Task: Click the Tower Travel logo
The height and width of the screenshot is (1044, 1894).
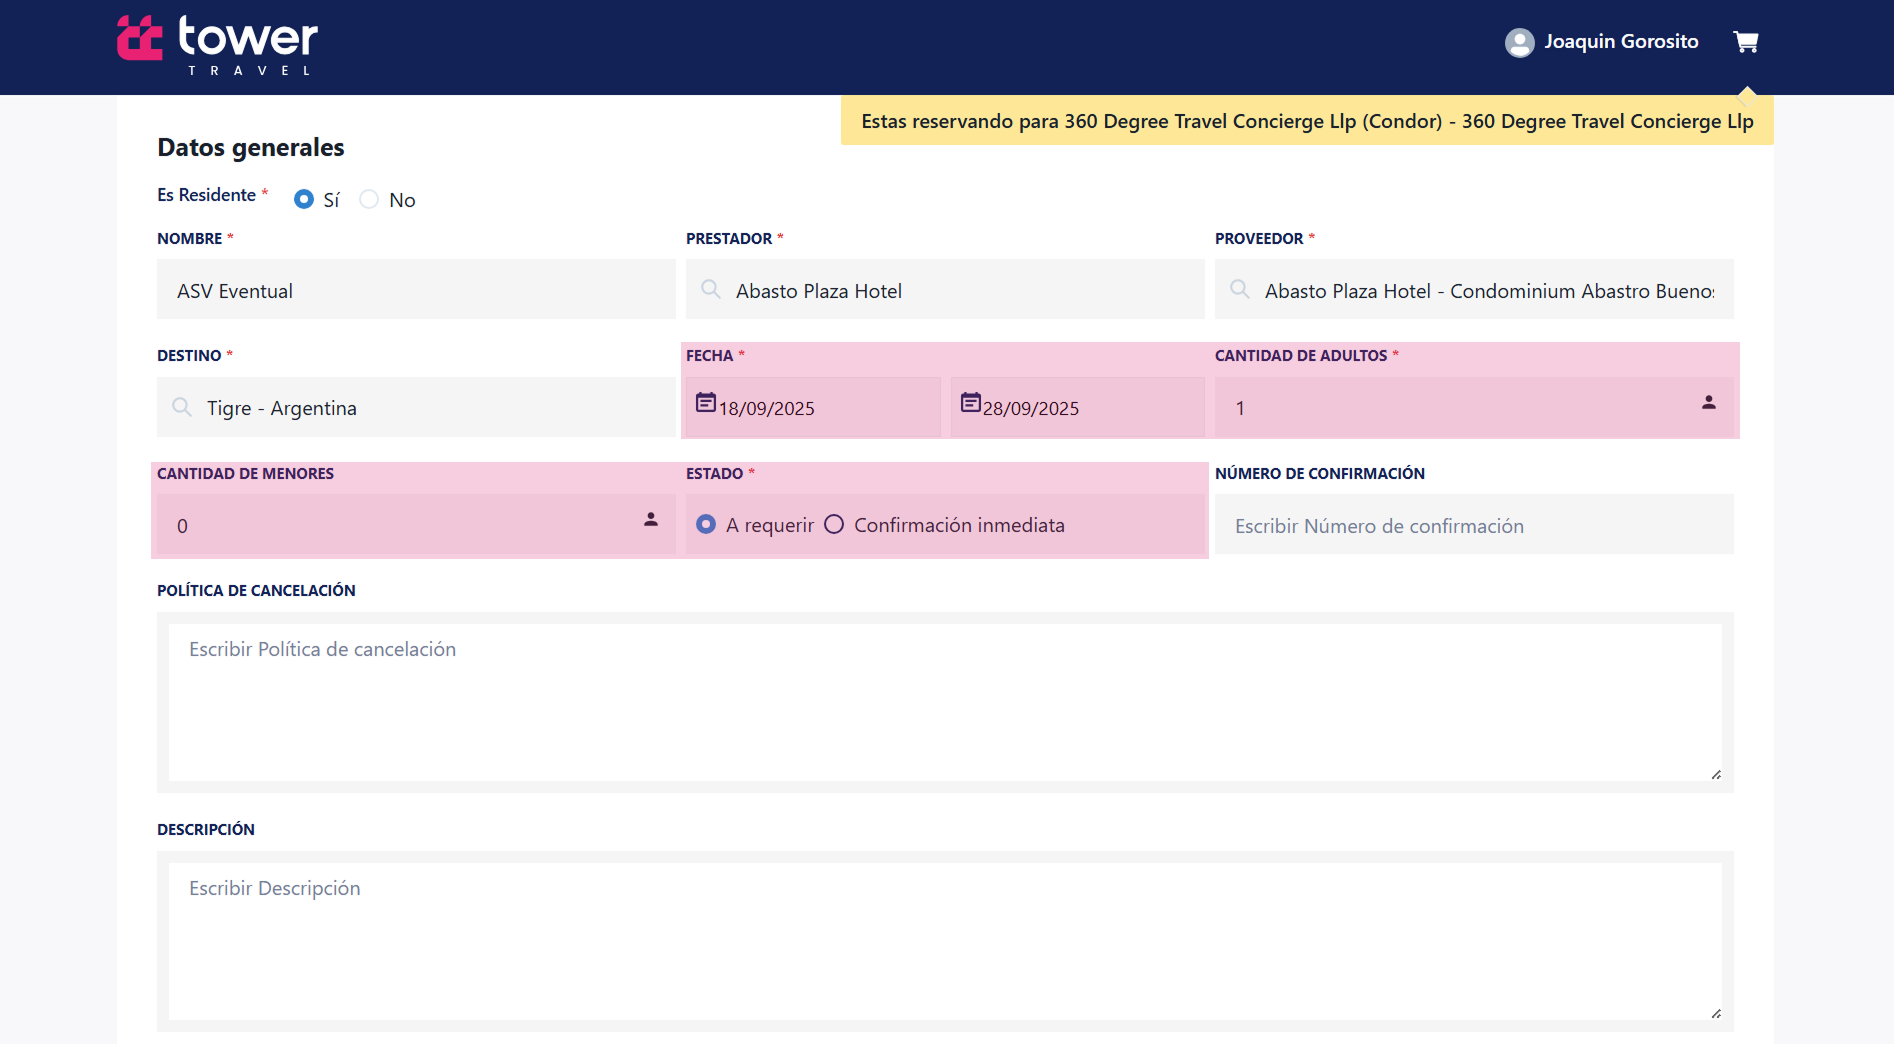Action: click(x=217, y=44)
